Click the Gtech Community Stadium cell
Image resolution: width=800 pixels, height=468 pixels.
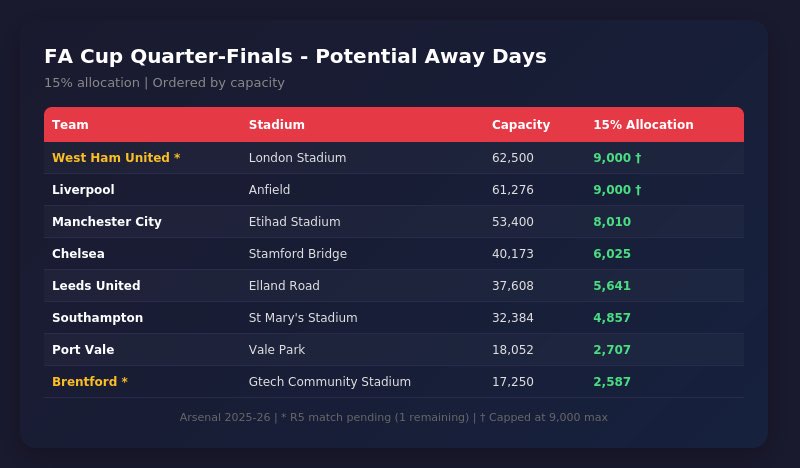tap(329, 382)
